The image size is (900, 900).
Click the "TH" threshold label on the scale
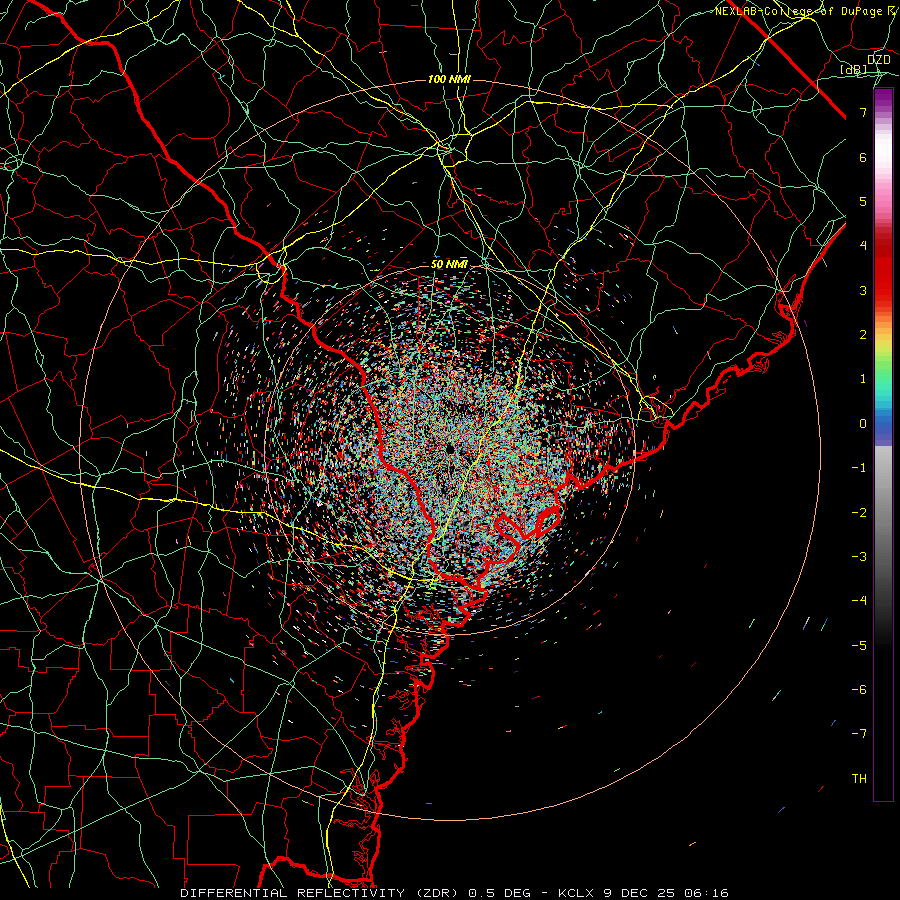(x=859, y=779)
